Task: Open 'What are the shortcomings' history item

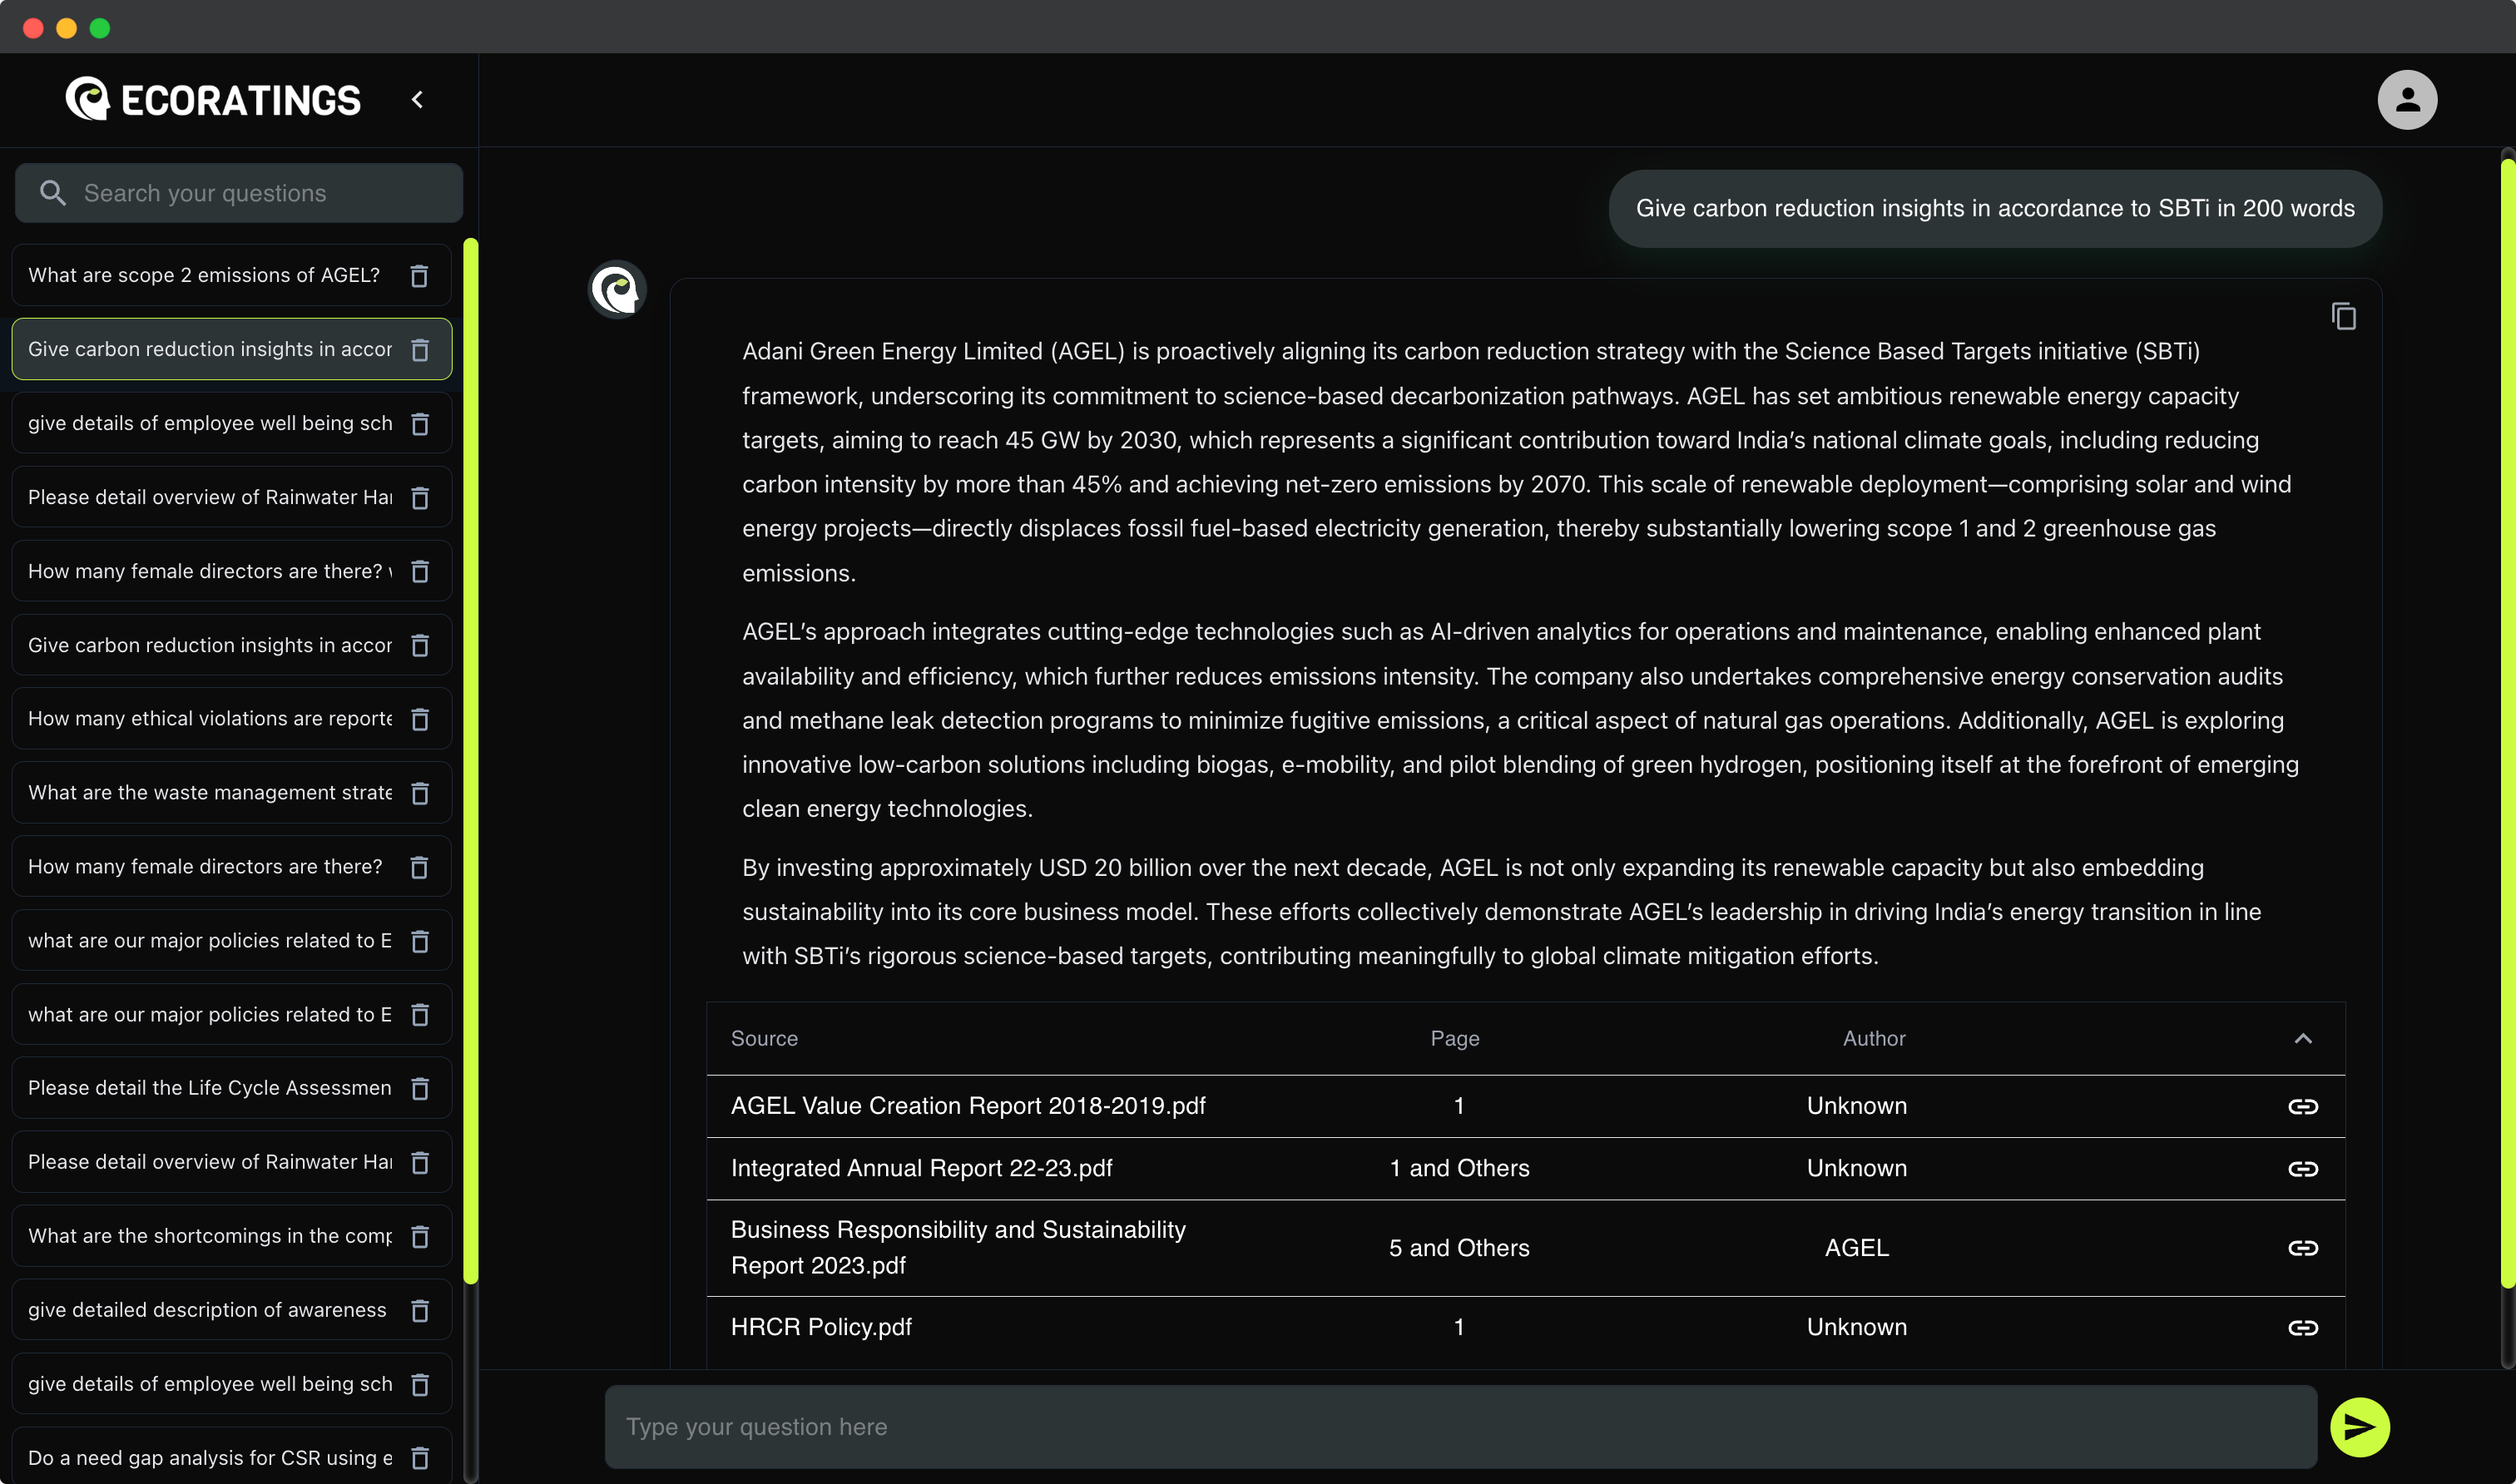Action: click(210, 1236)
